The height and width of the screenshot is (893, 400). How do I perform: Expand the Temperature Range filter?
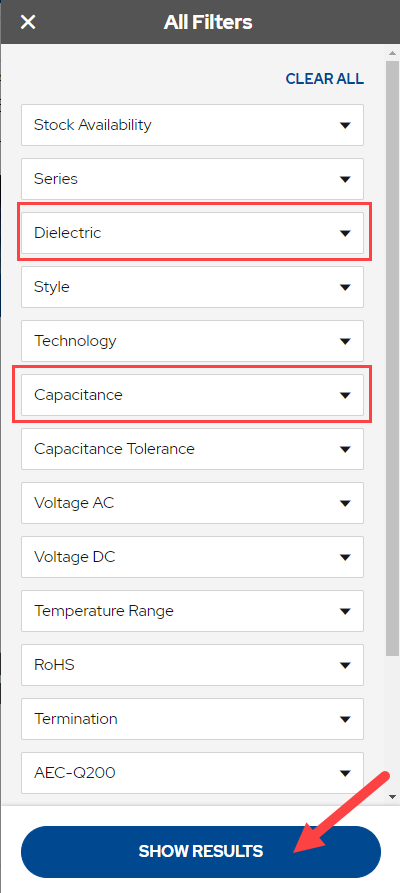click(193, 611)
